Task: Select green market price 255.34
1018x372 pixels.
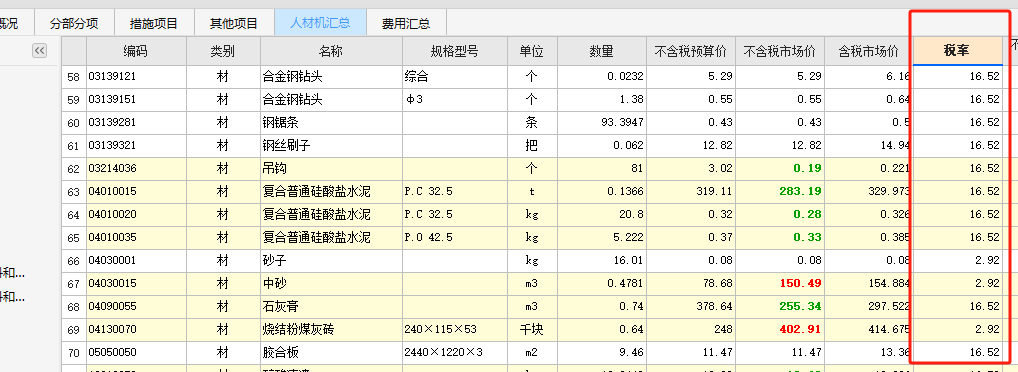Action: pyautogui.click(x=780, y=306)
